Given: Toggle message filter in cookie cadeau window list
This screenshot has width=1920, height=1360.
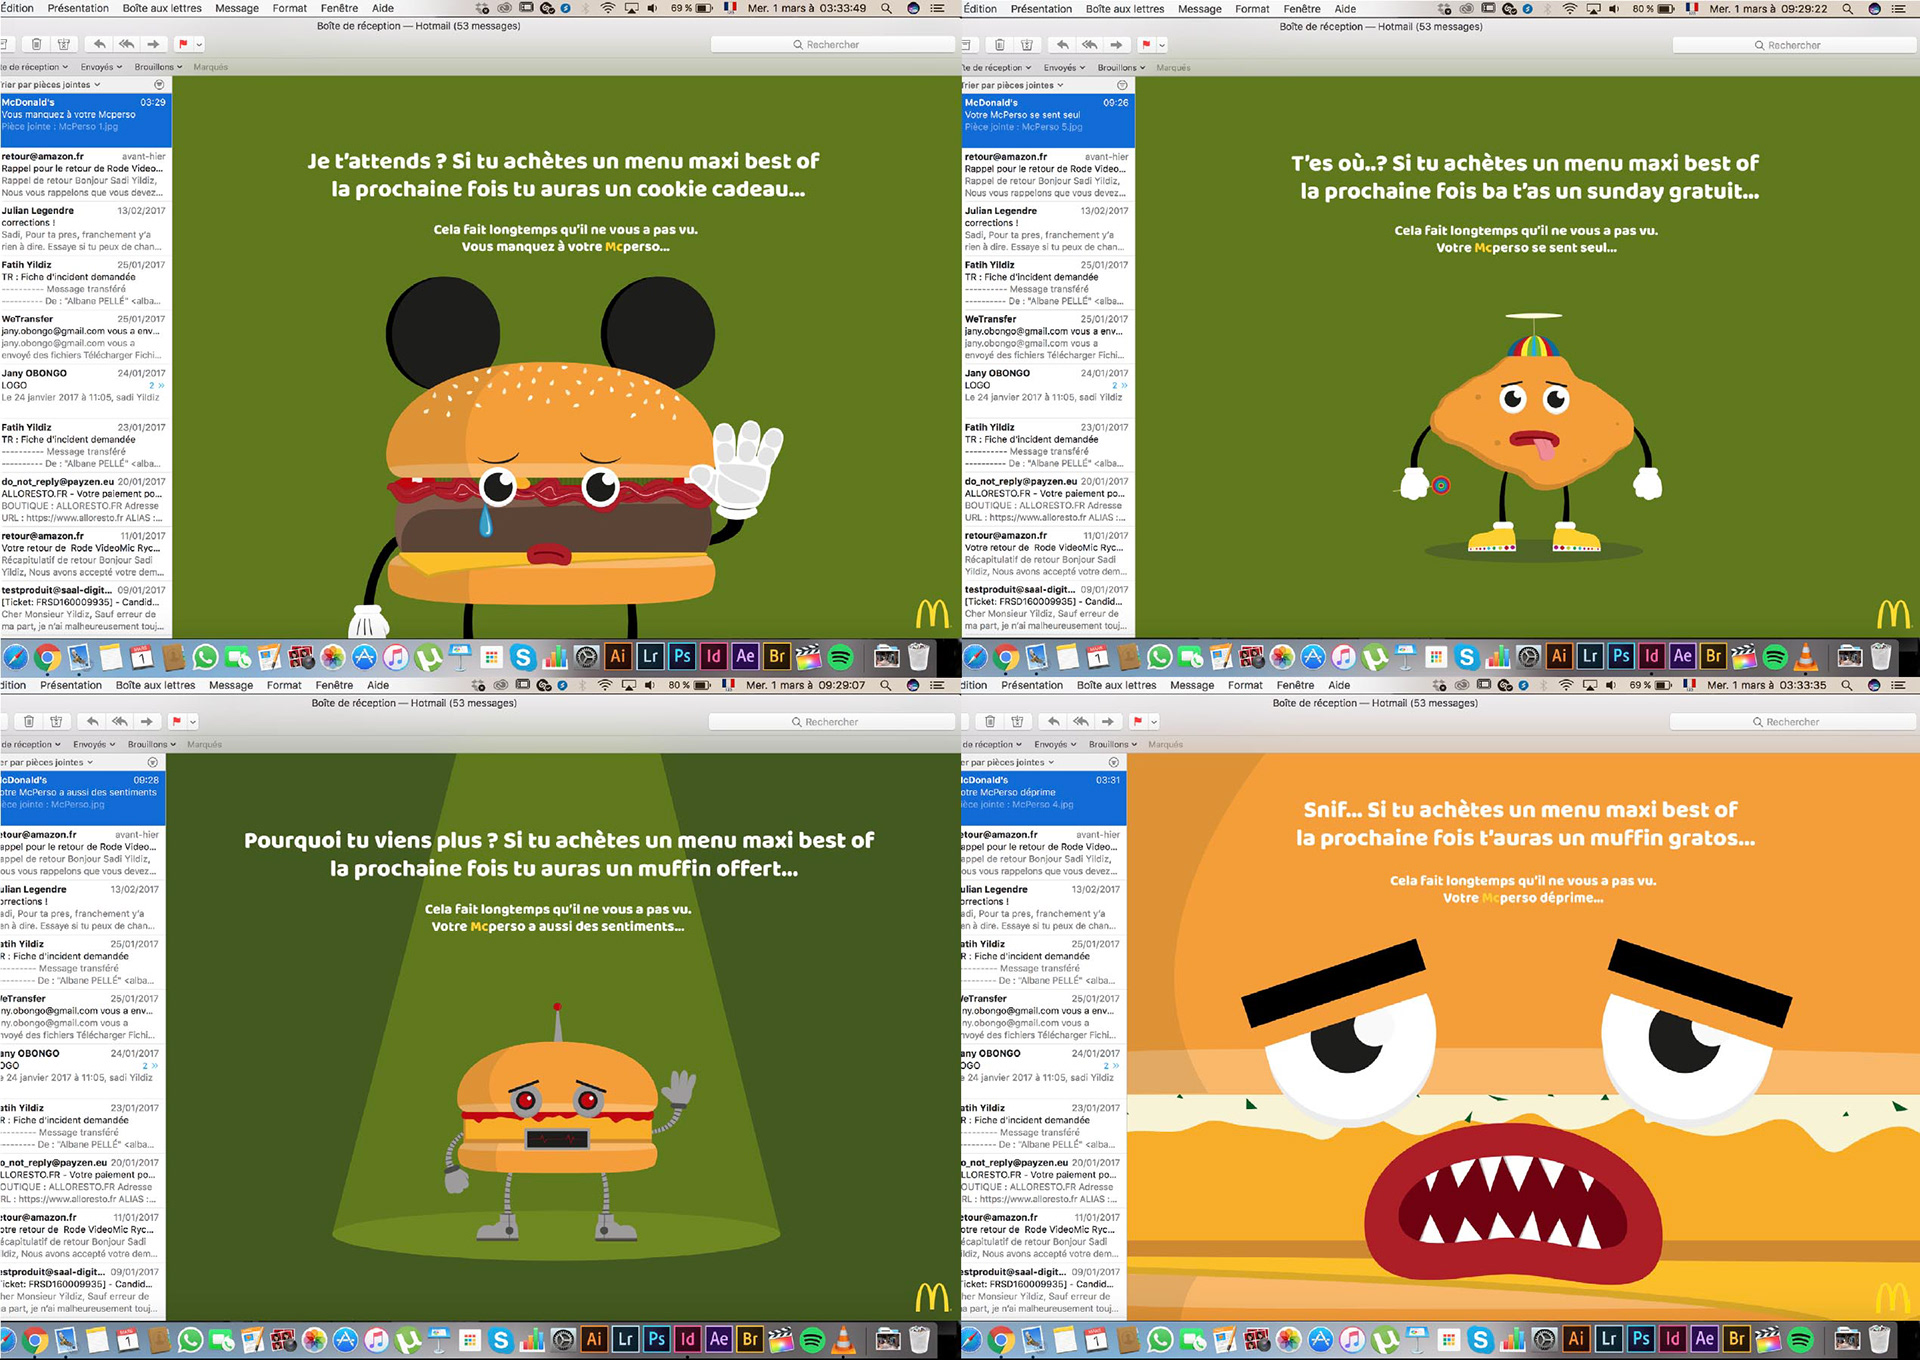Looking at the screenshot, I should point(159,85).
